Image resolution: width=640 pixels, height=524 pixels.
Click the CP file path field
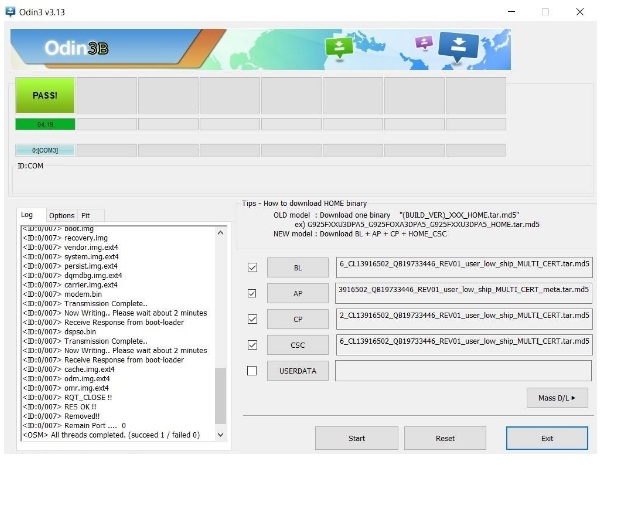pos(464,319)
